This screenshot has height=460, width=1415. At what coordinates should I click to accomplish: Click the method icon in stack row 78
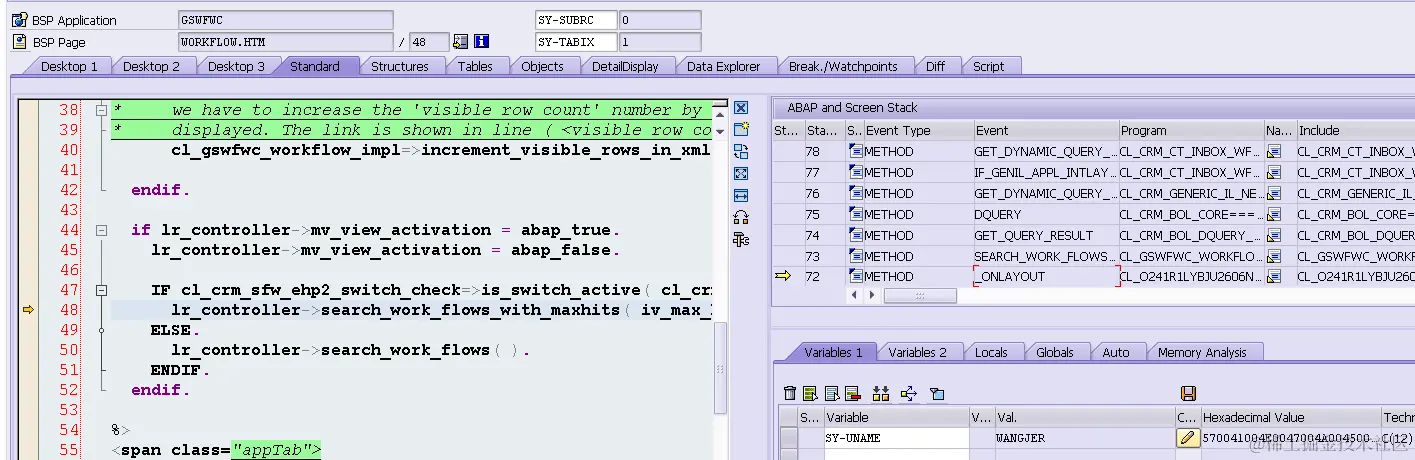pyautogui.click(x=856, y=151)
